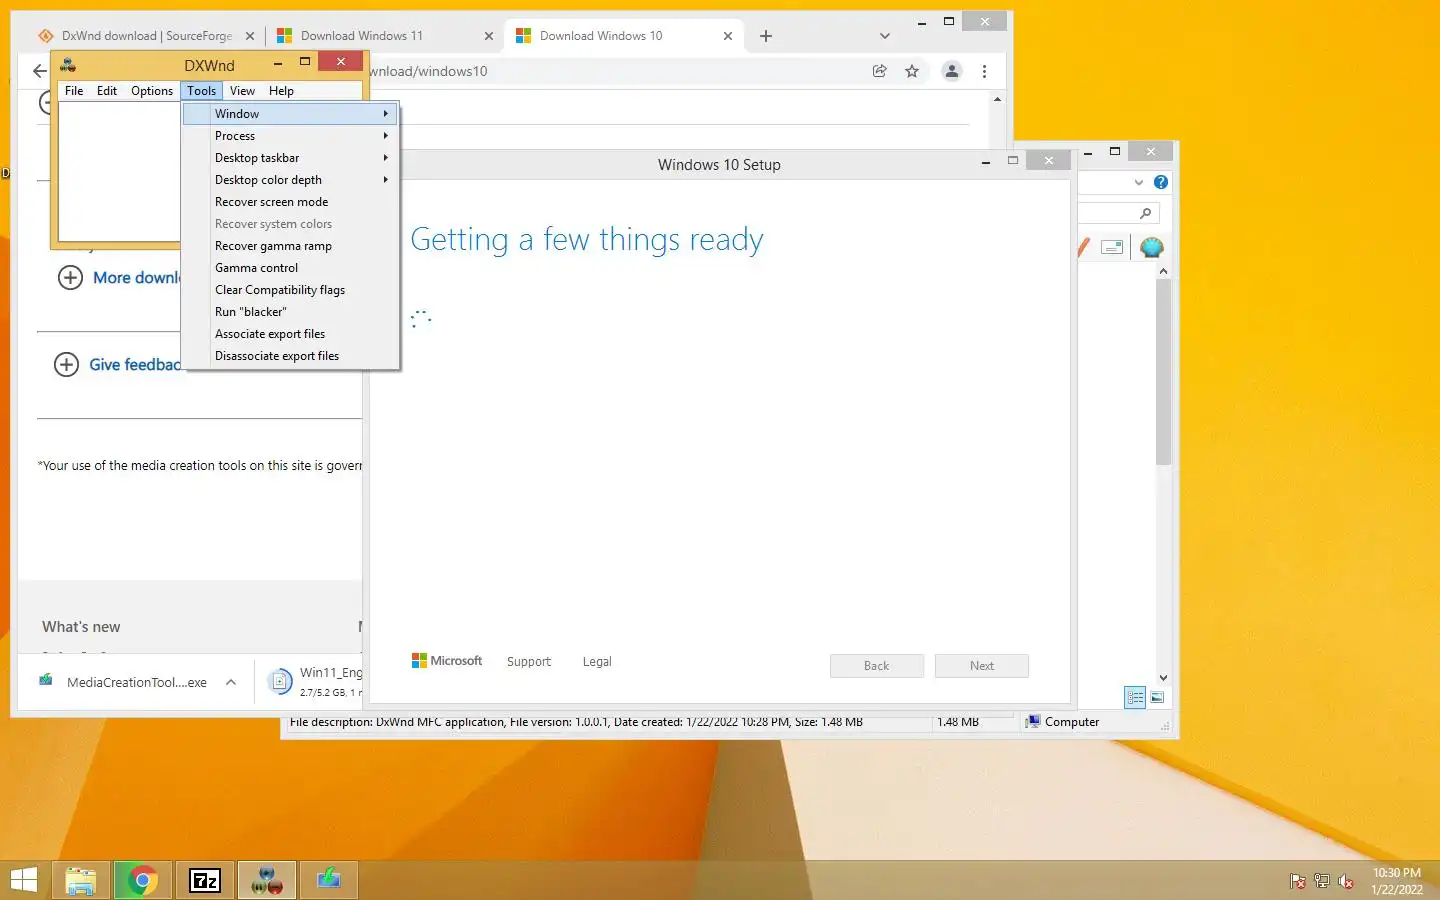Click the card icon in Explorer toolbar
1440x900 pixels.
[x=1112, y=247]
